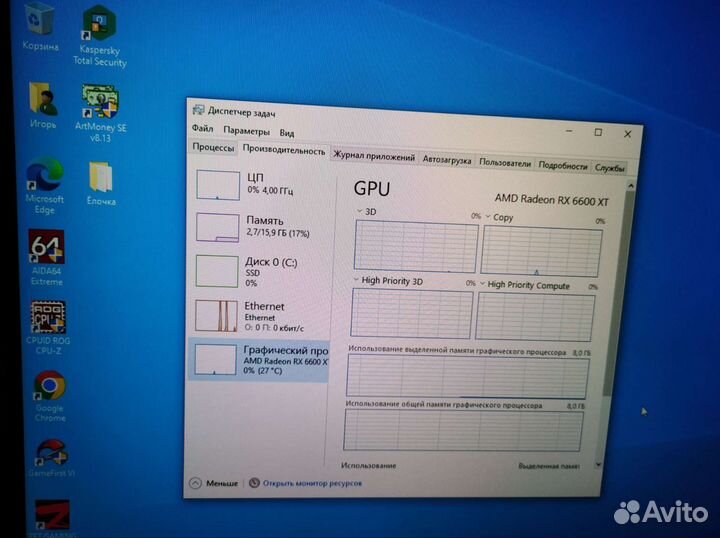The width and height of the screenshot is (720, 538).
Task: Click the GPU pane vertical scrollbar thumb
Action: [618, 294]
